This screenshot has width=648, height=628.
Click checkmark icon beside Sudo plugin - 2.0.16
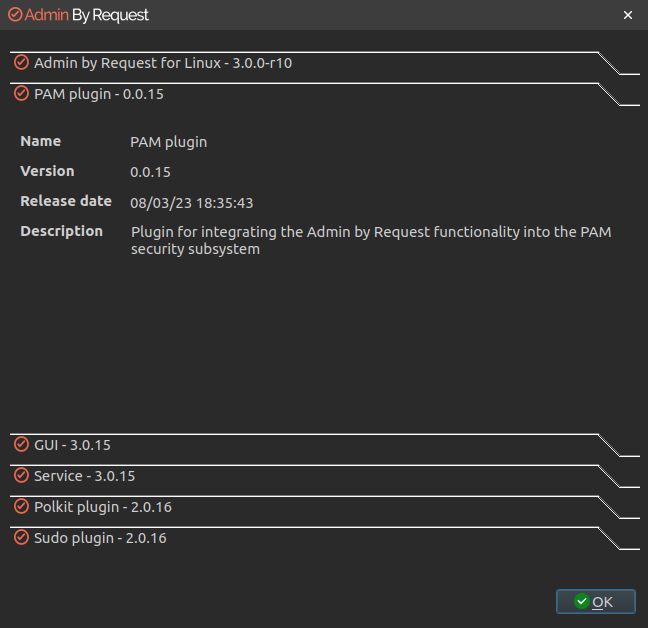click(21, 538)
